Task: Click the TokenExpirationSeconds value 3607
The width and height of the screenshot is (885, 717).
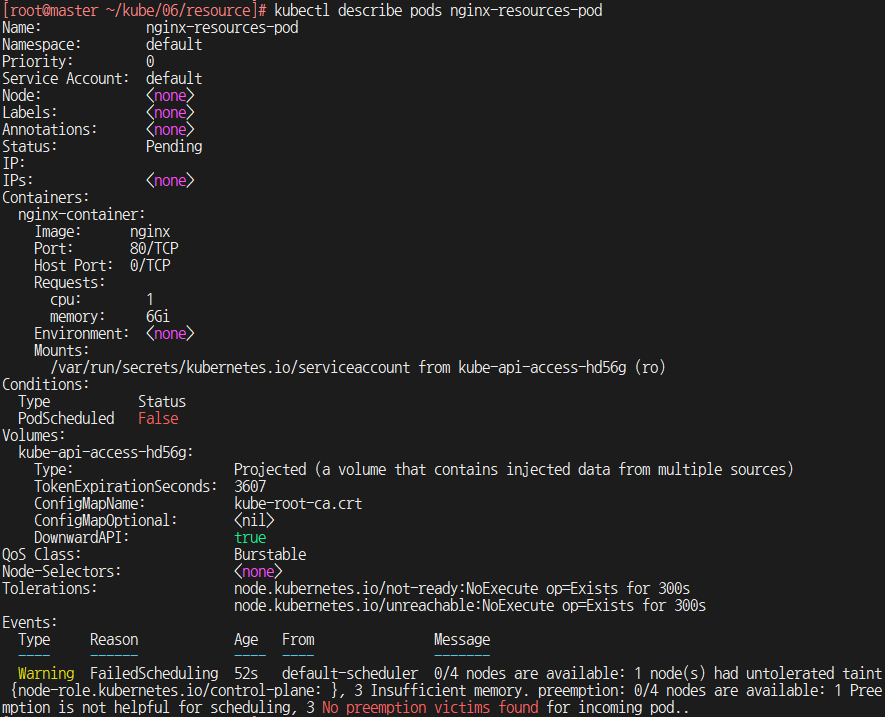Action: (x=250, y=486)
